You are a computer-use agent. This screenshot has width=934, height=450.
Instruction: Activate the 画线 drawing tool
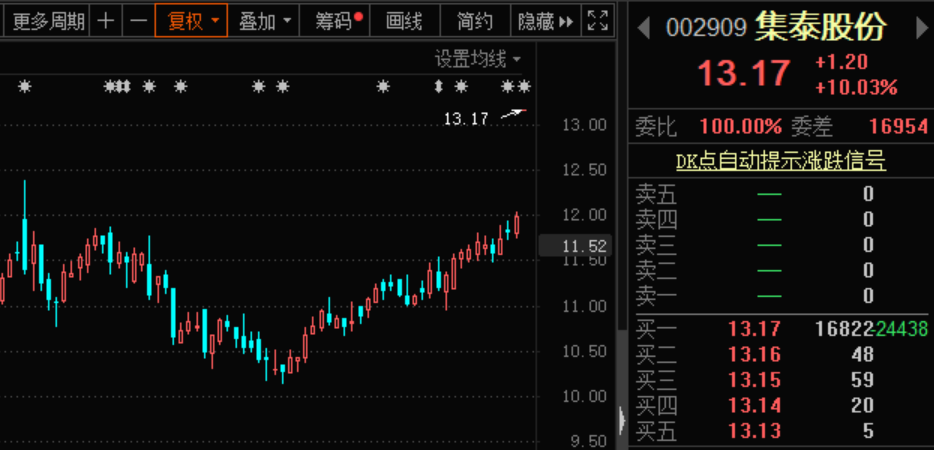[404, 21]
